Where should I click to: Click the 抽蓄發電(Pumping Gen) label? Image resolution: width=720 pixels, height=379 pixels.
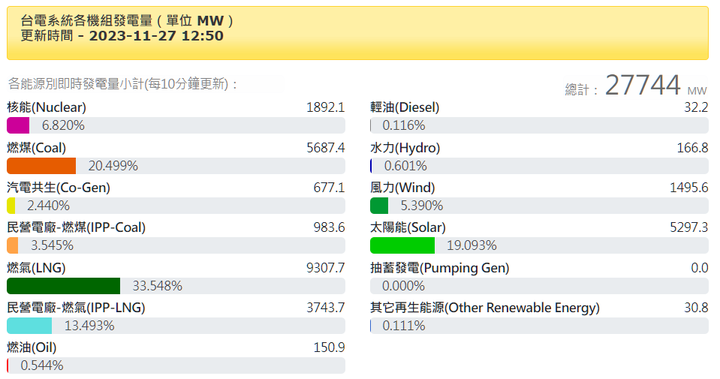(440, 268)
